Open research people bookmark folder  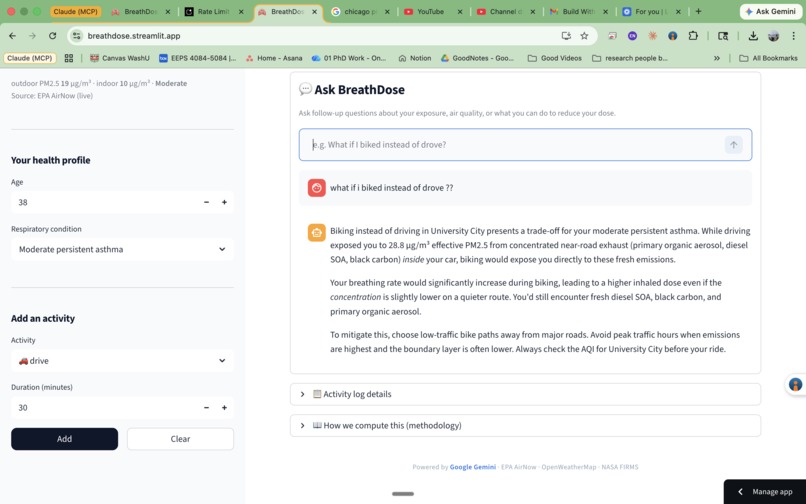click(630, 58)
